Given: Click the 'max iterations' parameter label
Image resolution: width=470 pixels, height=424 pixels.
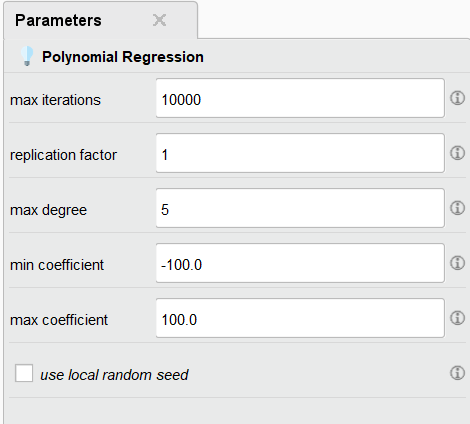Looking at the screenshot, I should coord(55,100).
